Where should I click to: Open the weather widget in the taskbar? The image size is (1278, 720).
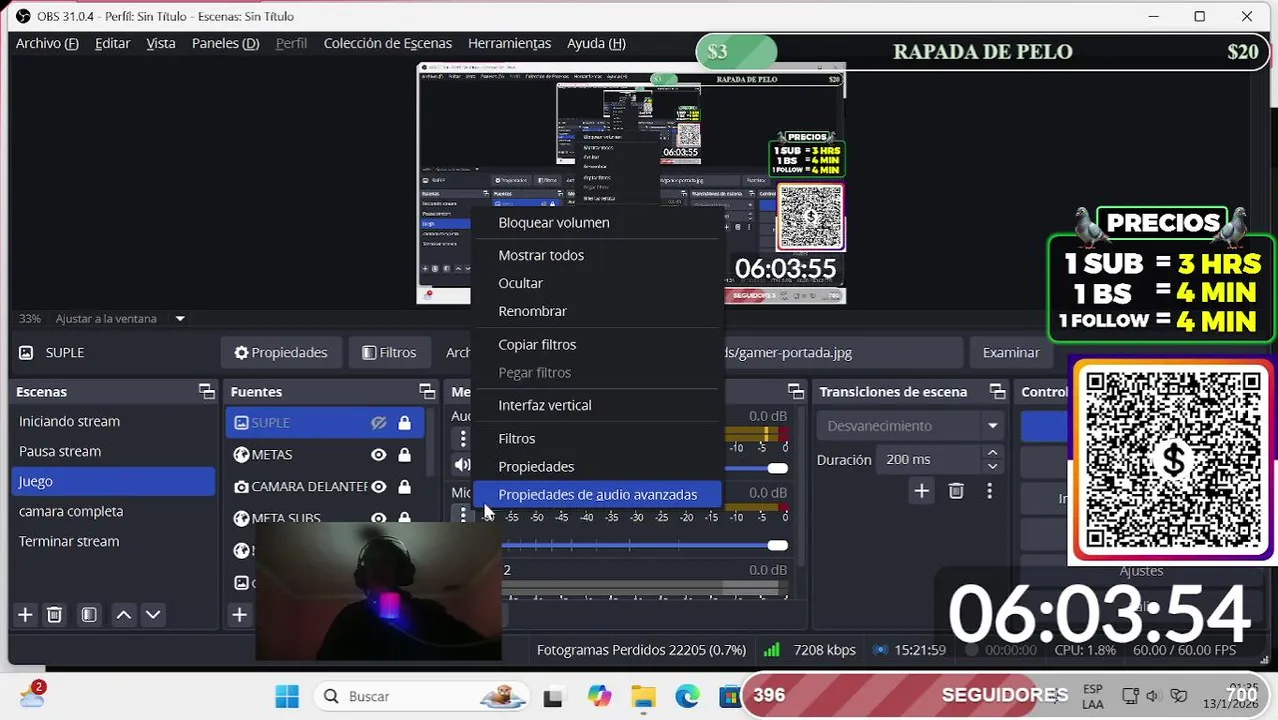pos(32,695)
